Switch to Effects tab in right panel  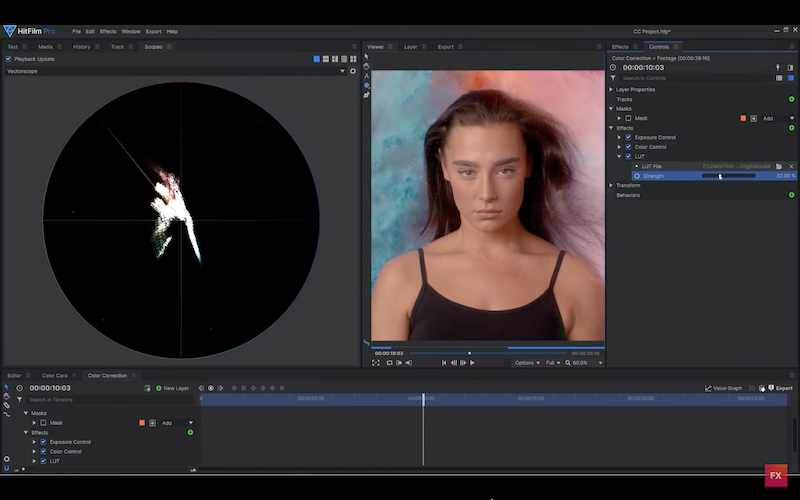pyautogui.click(x=620, y=47)
